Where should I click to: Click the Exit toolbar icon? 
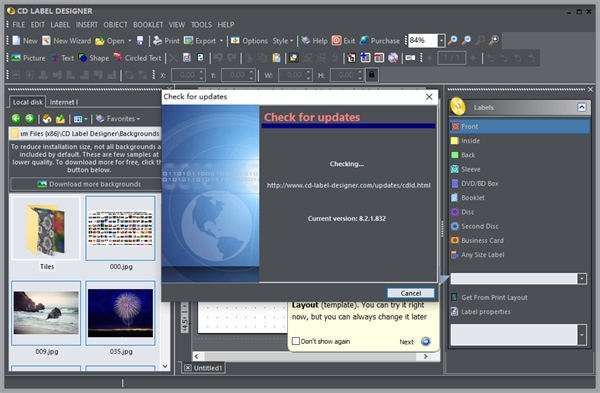click(336, 41)
